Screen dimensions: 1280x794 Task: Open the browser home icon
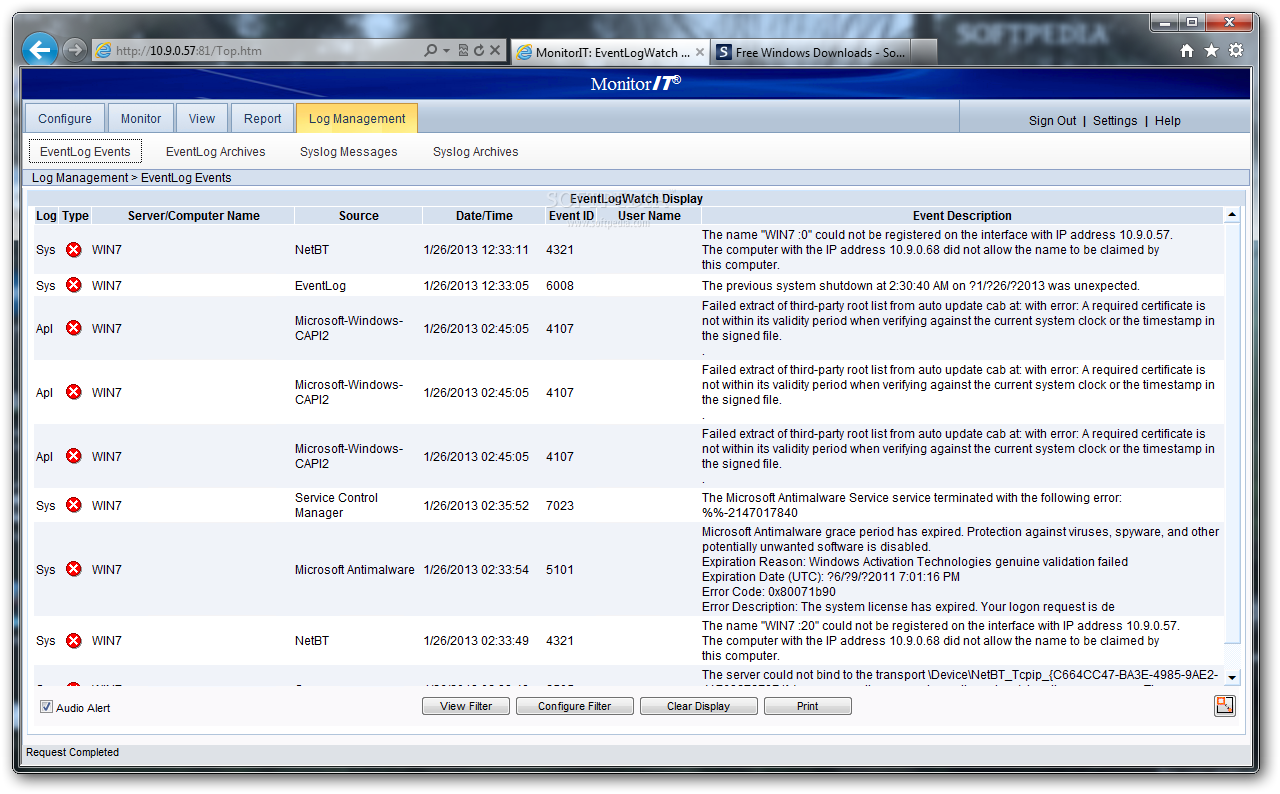point(1187,50)
